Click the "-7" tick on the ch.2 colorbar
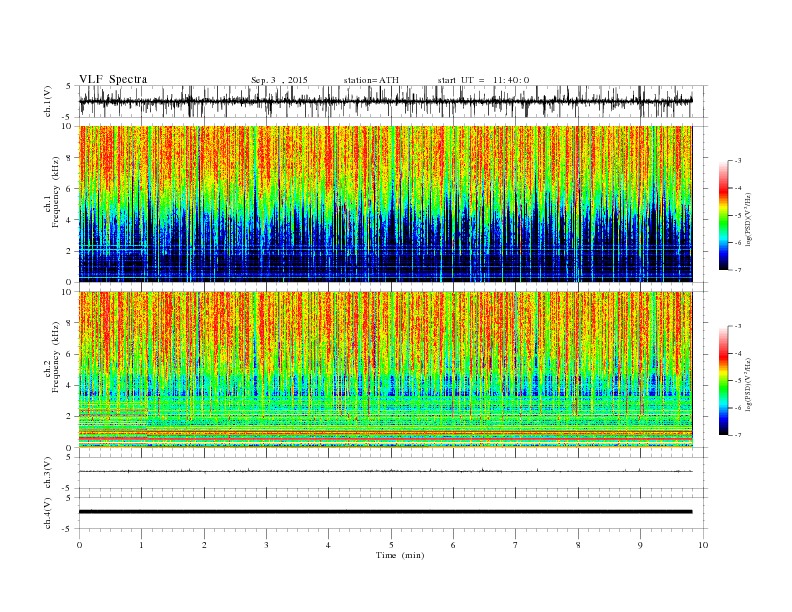The image size is (792, 612). pyautogui.click(x=738, y=435)
